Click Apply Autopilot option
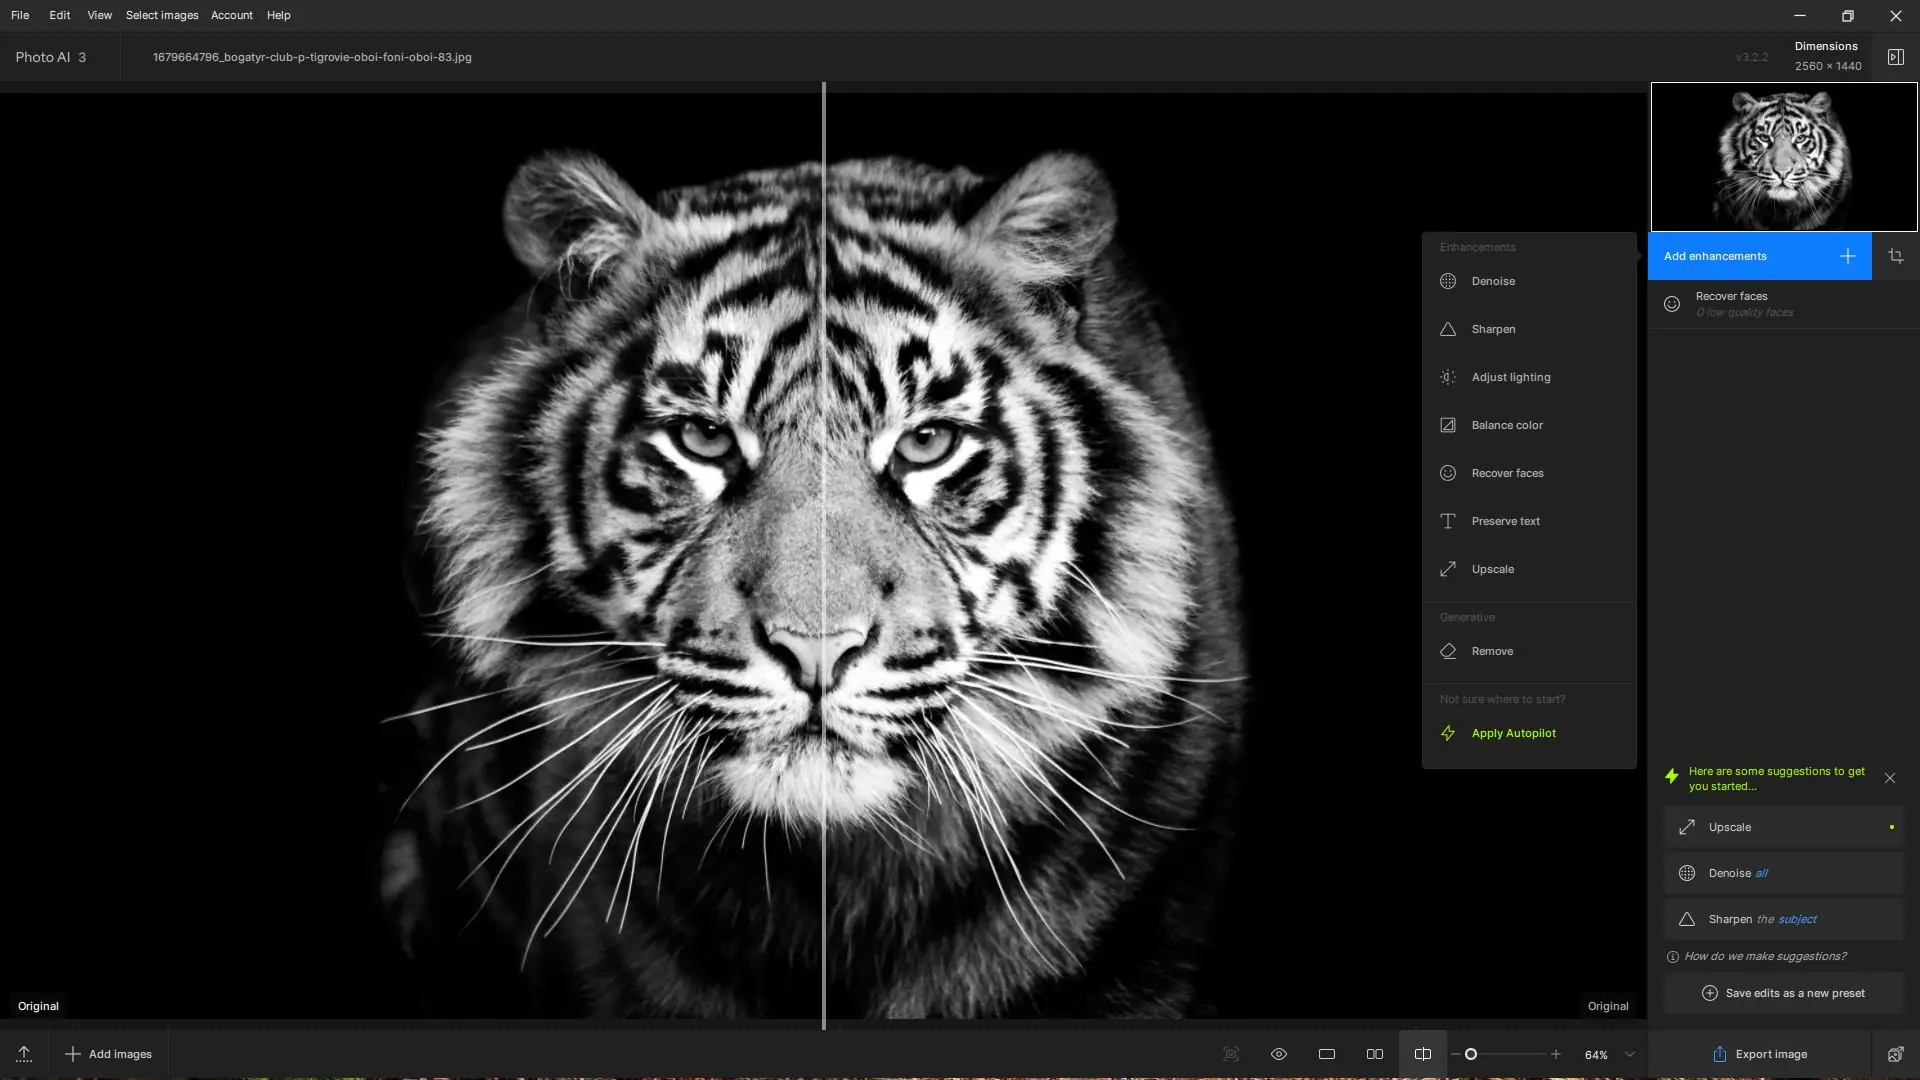1920x1080 pixels. (1512, 733)
